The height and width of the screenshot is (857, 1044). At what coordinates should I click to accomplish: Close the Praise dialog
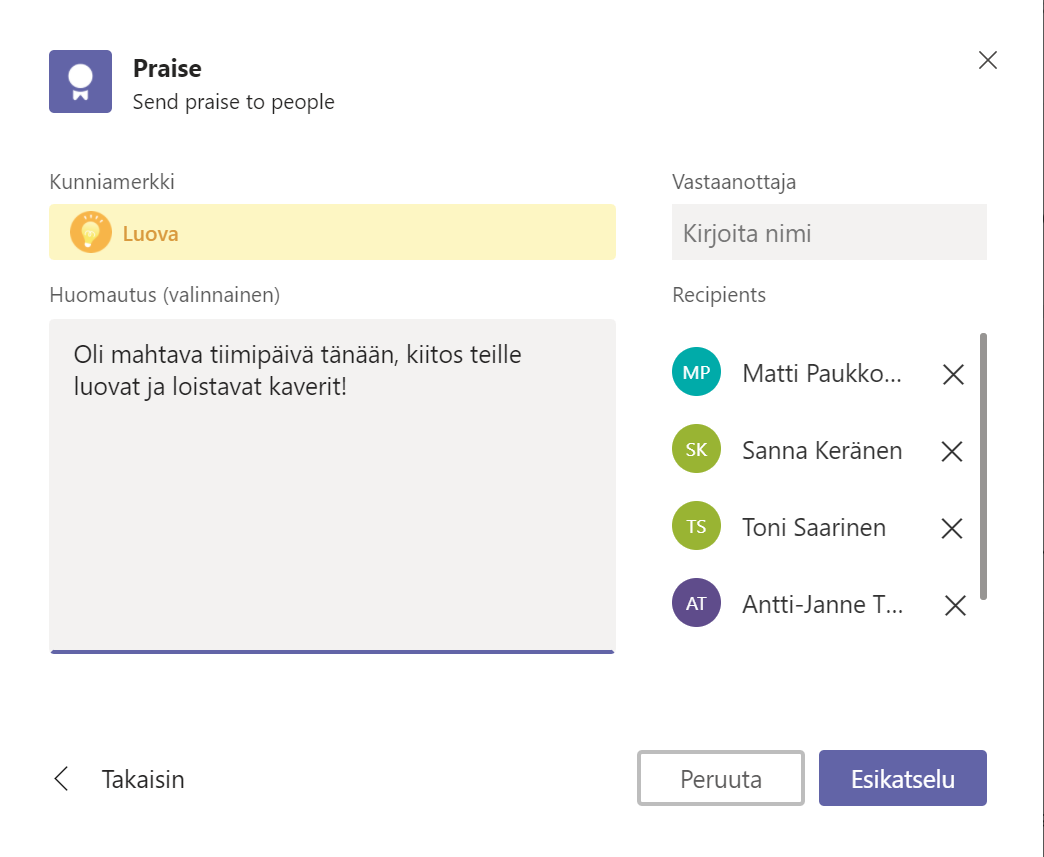[x=987, y=60]
